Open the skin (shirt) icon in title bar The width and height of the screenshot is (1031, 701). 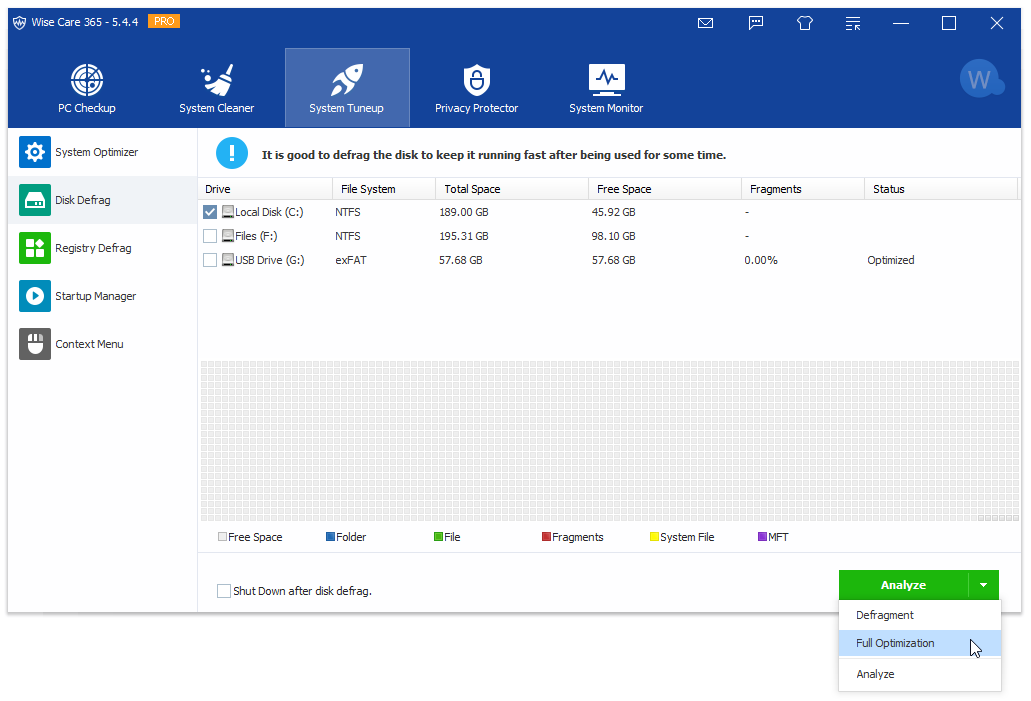(x=805, y=23)
